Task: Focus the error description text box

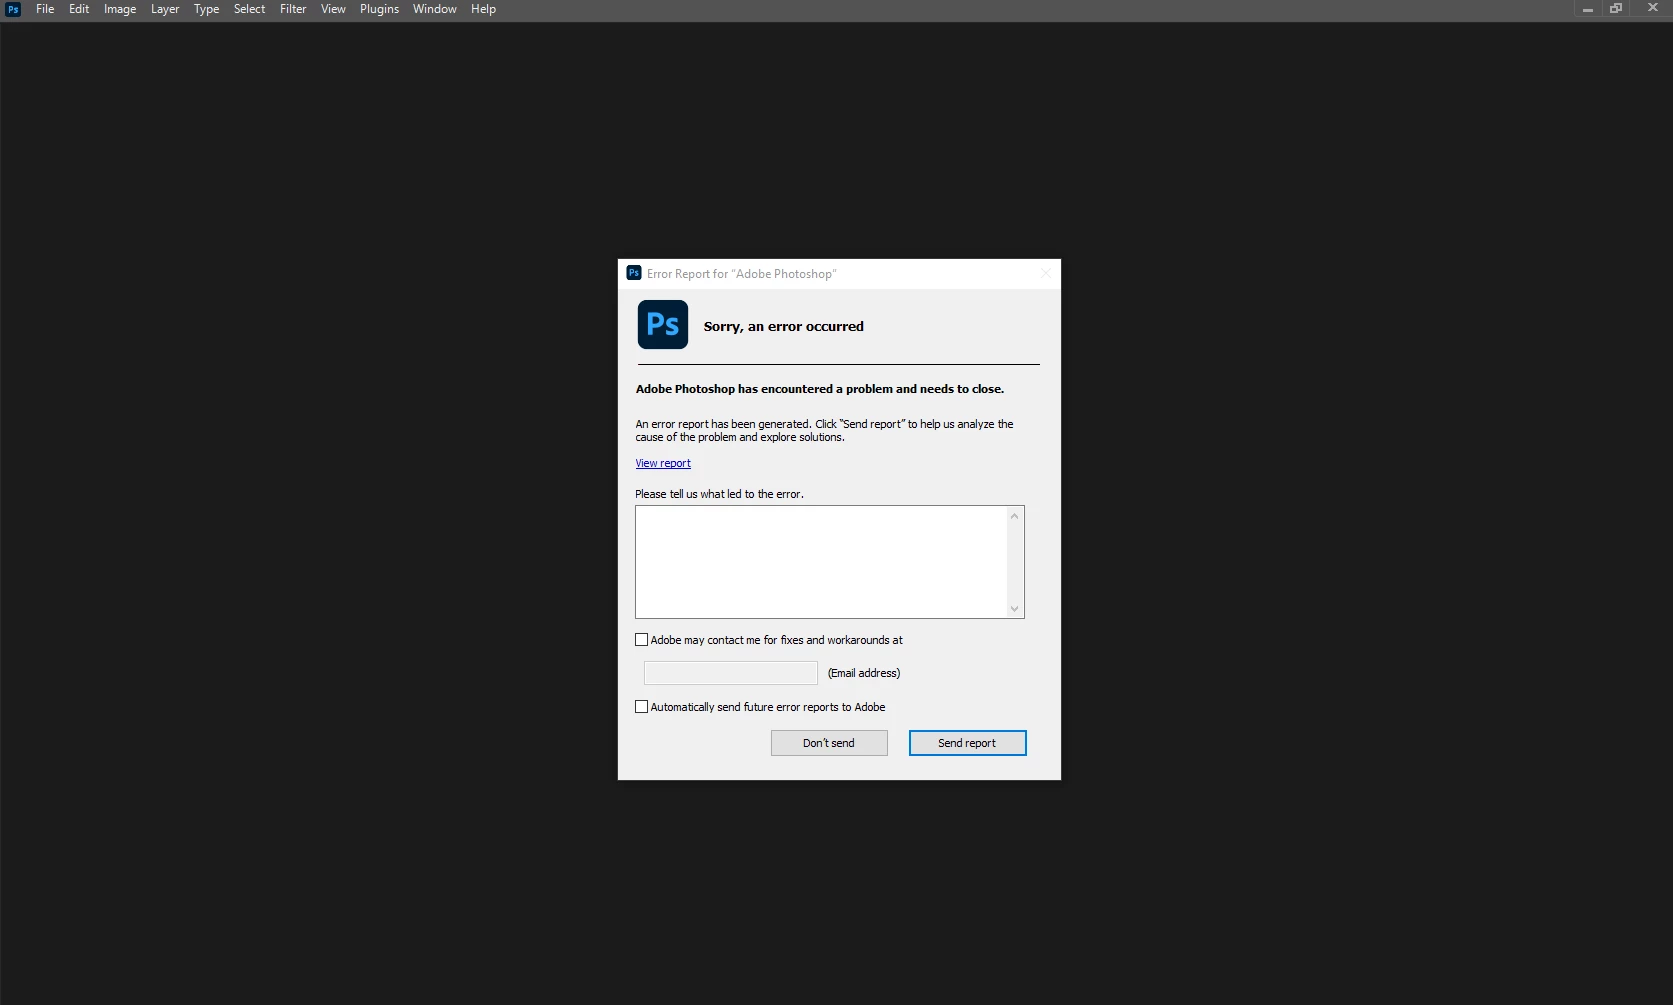Action: click(821, 562)
